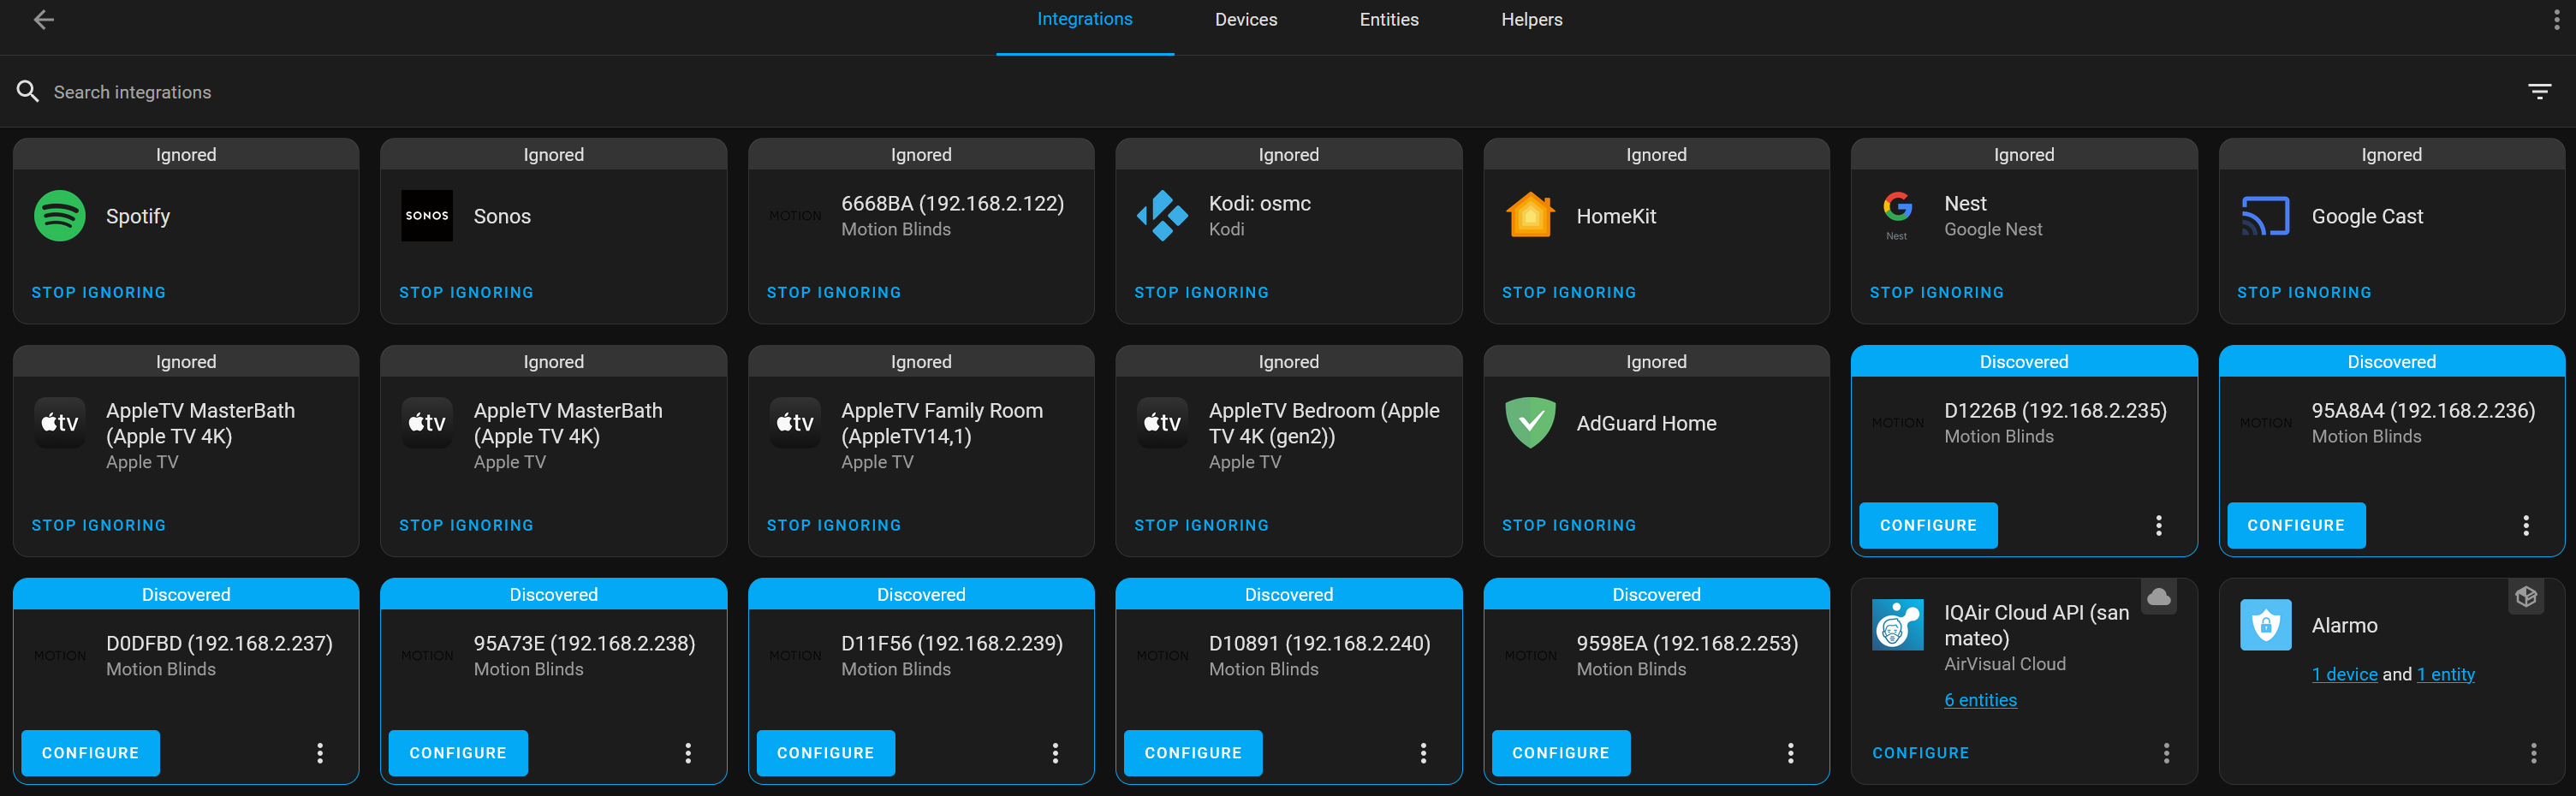
Task: Click the AdGuard Home shield icon
Action: [x=1530, y=423]
